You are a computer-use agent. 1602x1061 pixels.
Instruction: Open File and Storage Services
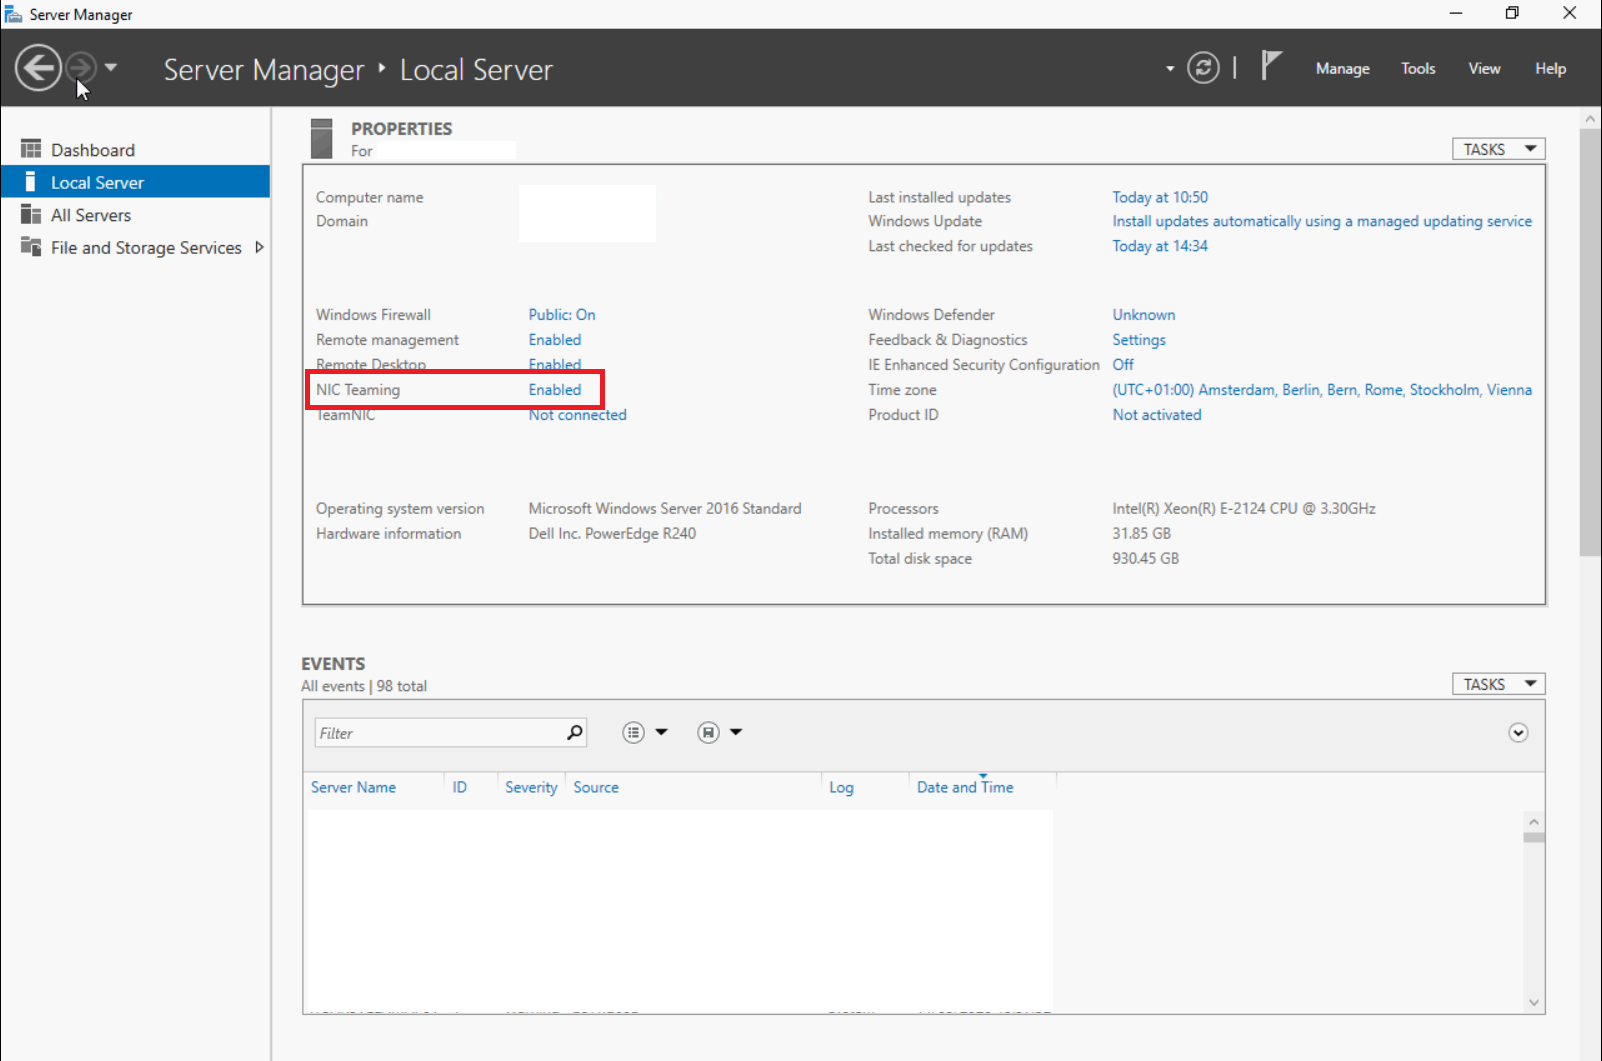pyautogui.click(x=146, y=248)
